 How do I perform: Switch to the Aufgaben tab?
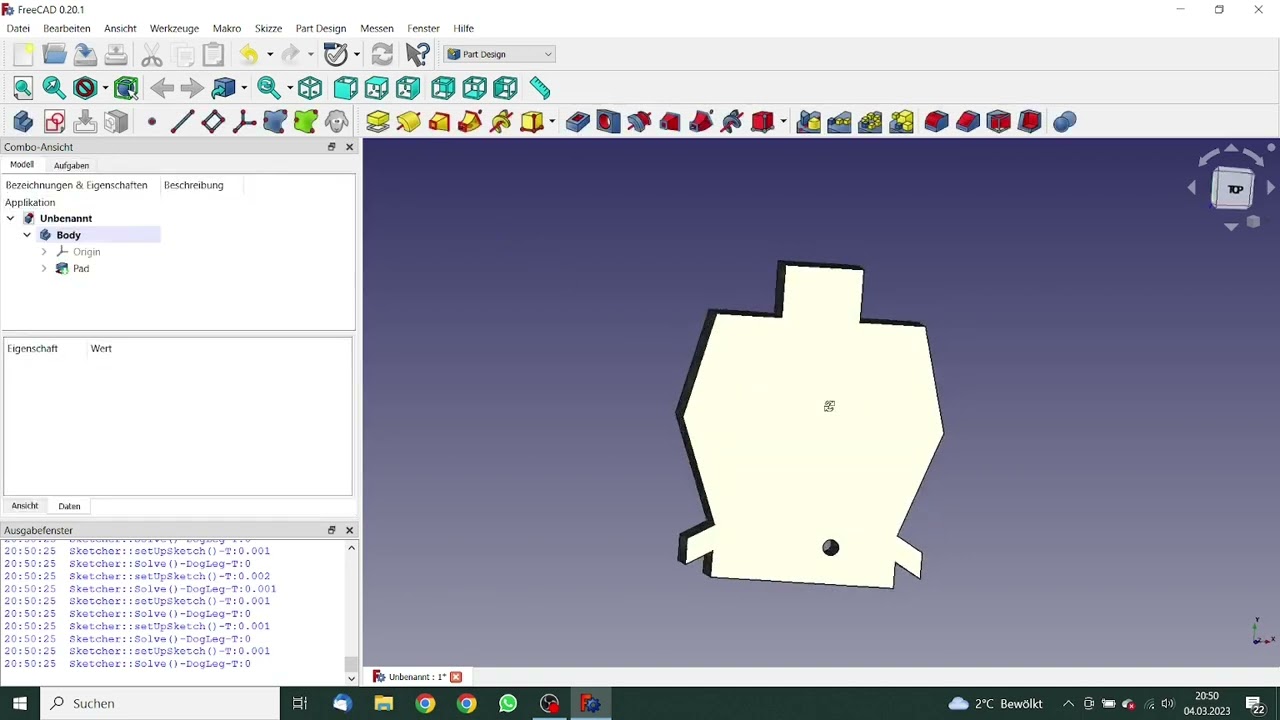[71, 165]
